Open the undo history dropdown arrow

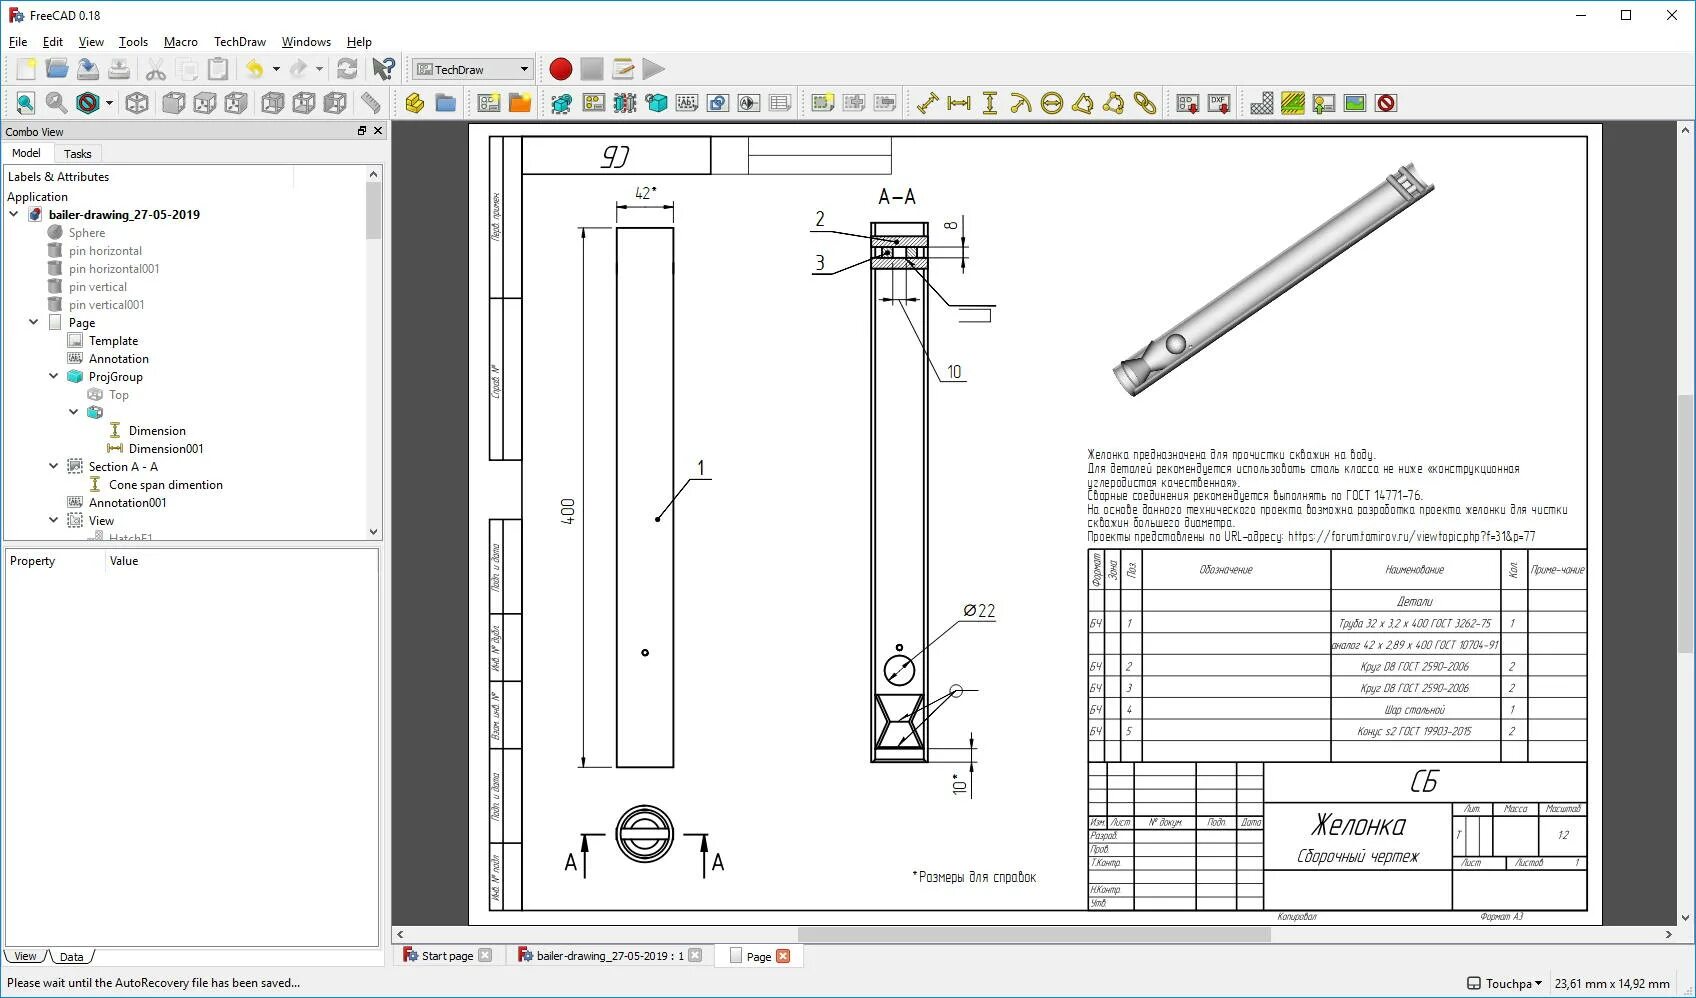(276, 69)
